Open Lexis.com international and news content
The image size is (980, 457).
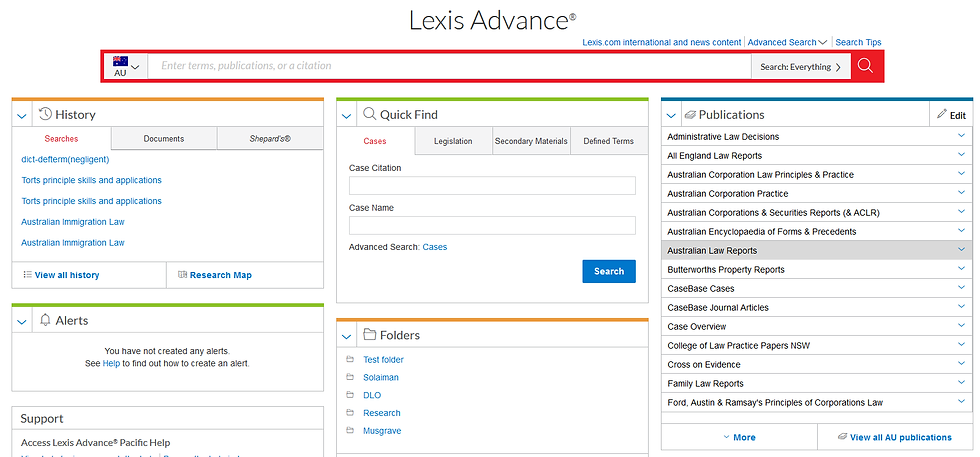[x=662, y=43]
